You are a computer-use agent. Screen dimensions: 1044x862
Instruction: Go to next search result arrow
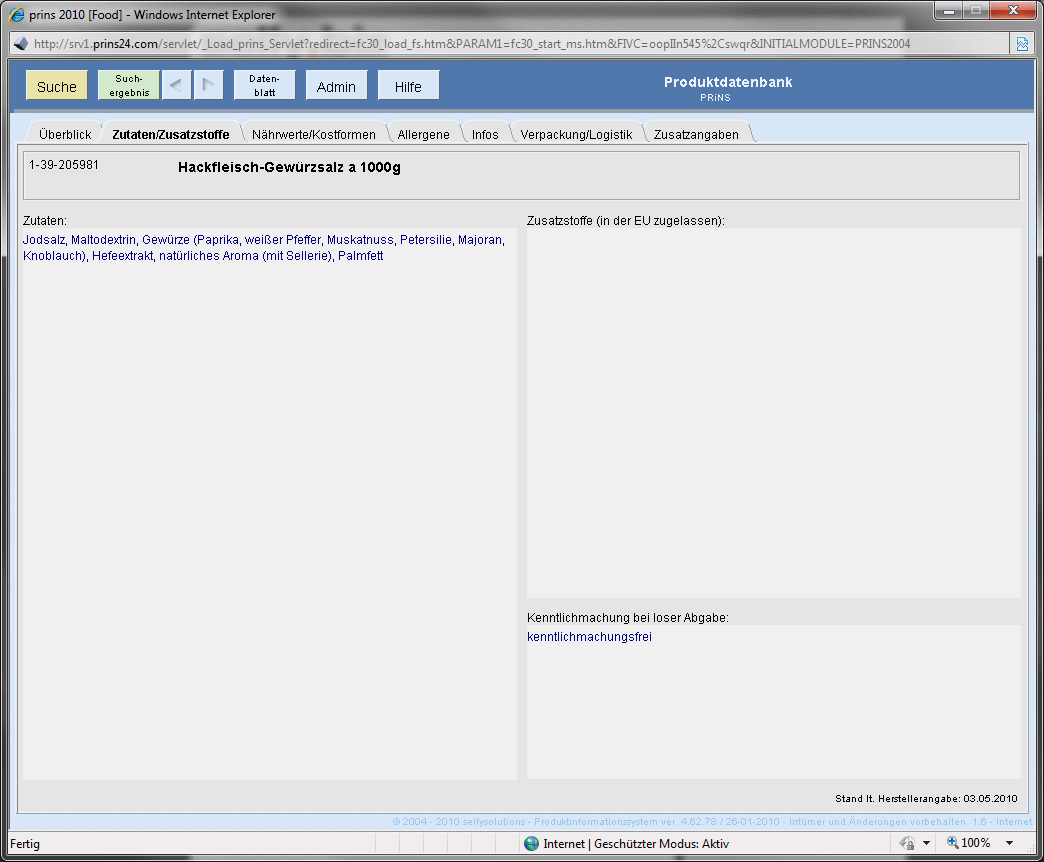[x=209, y=86]
